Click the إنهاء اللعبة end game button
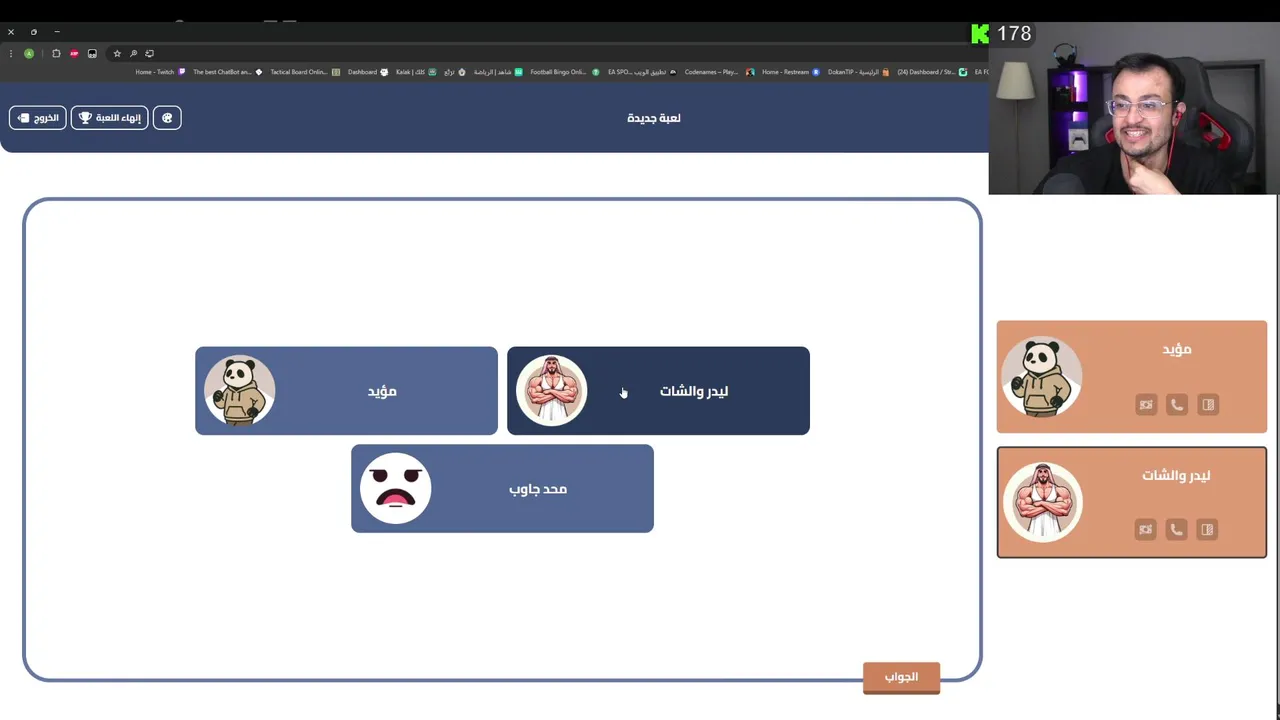This screenshot has width=1280, height=720. tap(109, 118)
